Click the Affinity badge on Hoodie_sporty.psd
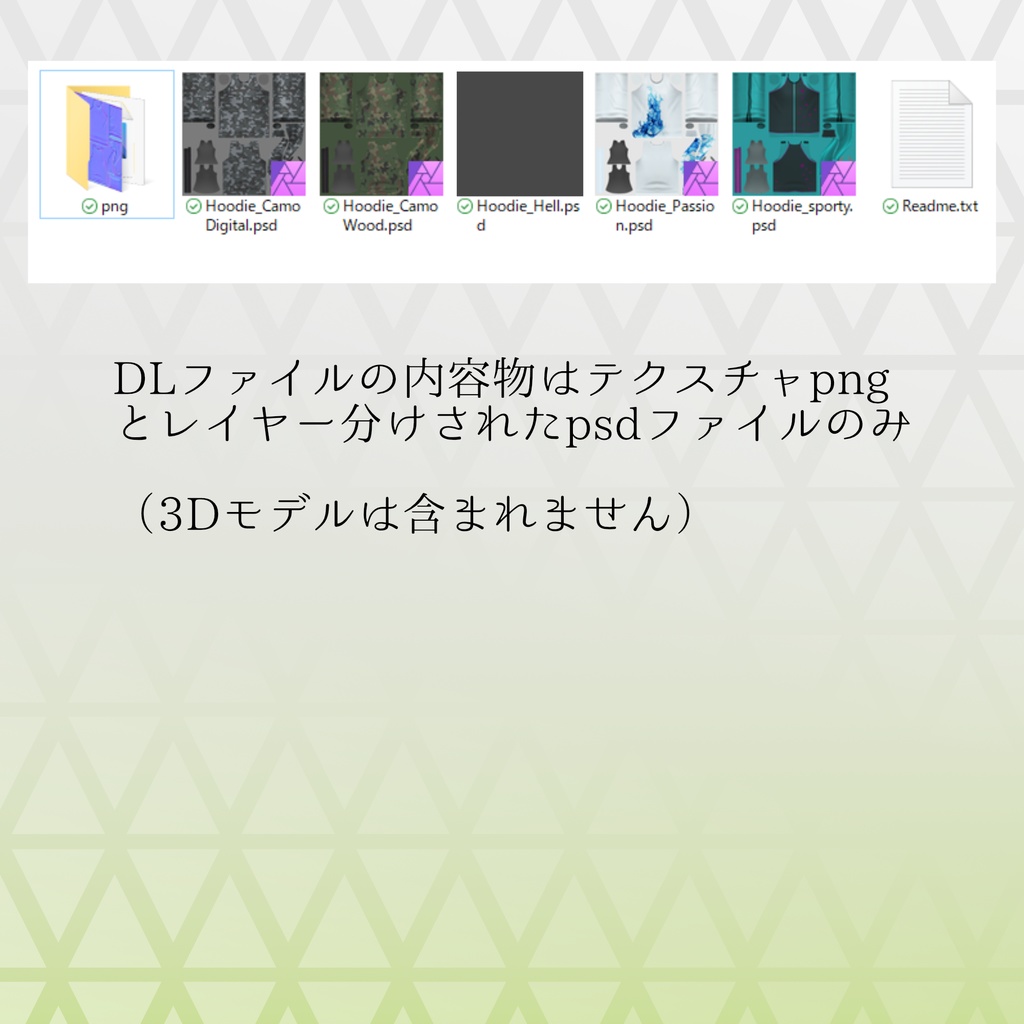1024x1024 pixels. (841, 176)
